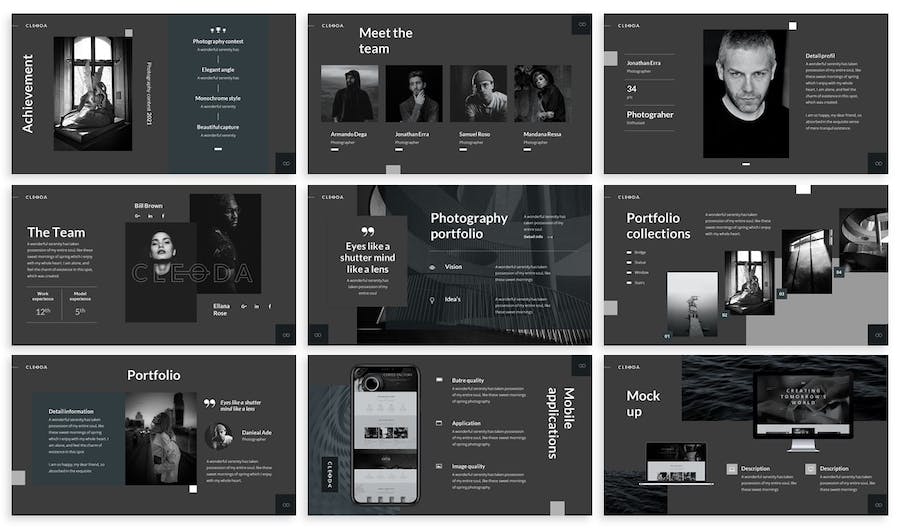Click the Facebook icon under Bill Brown
This screenshot has height=528, width=900.
click(163, 216)
